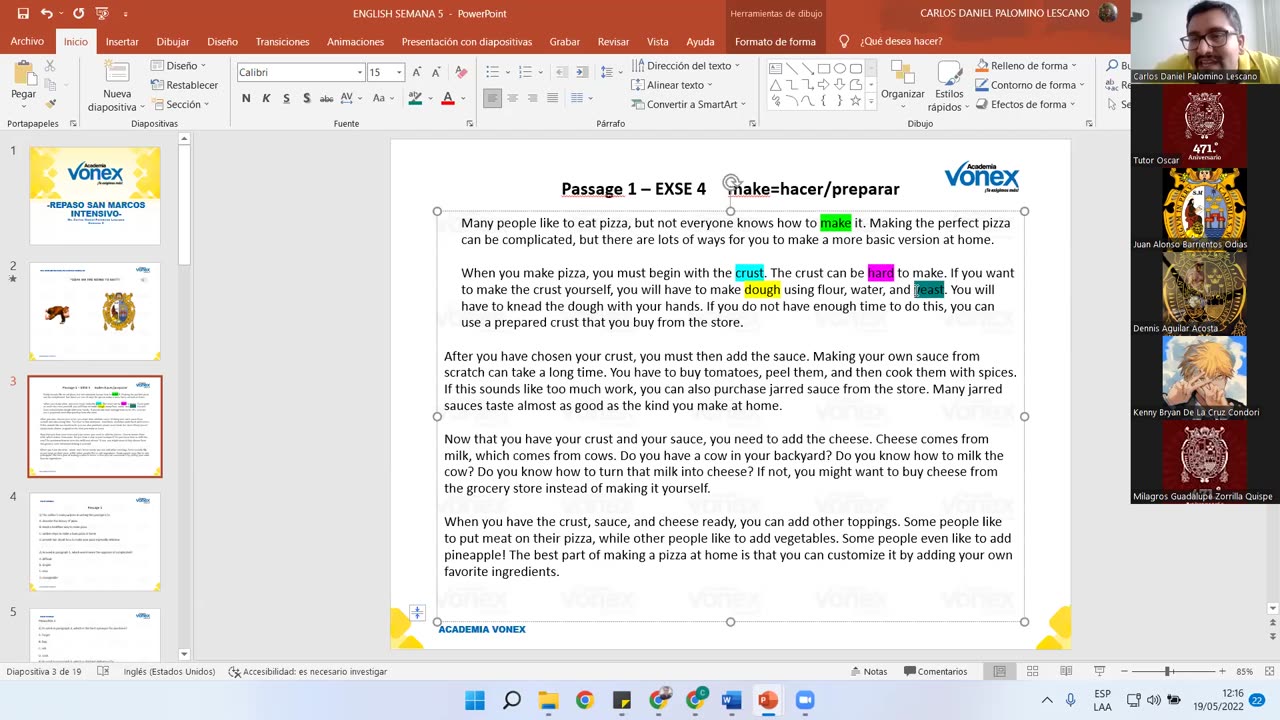The image size is (1280, 720).
Task: Open the Windows Start menu
Action: pyautogui.click(x=475, y=700)
